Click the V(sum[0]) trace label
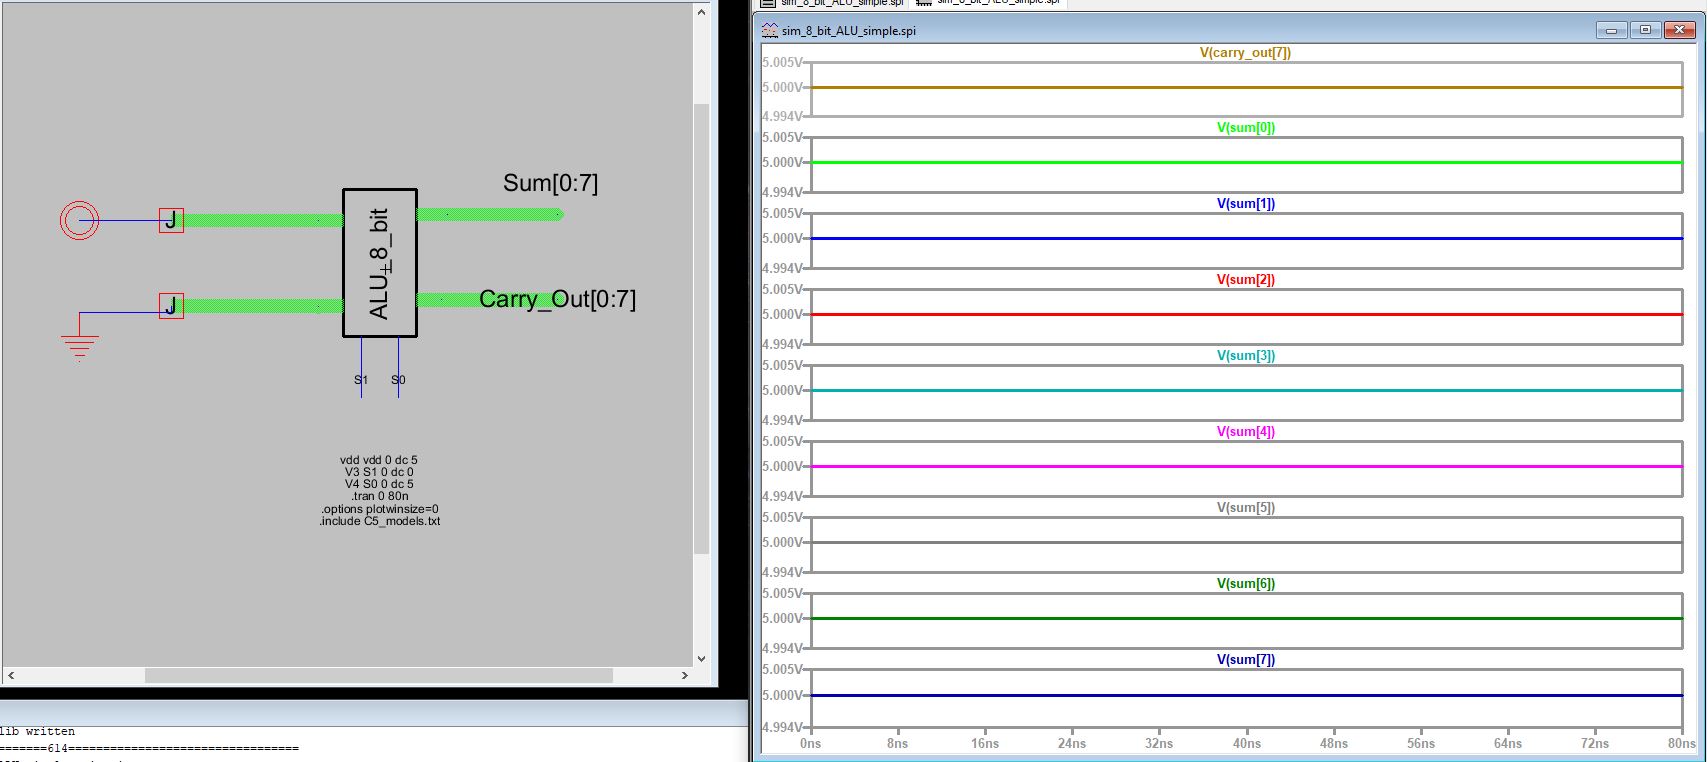This screenshot has width=1708, height=762. click(1245, 127)
